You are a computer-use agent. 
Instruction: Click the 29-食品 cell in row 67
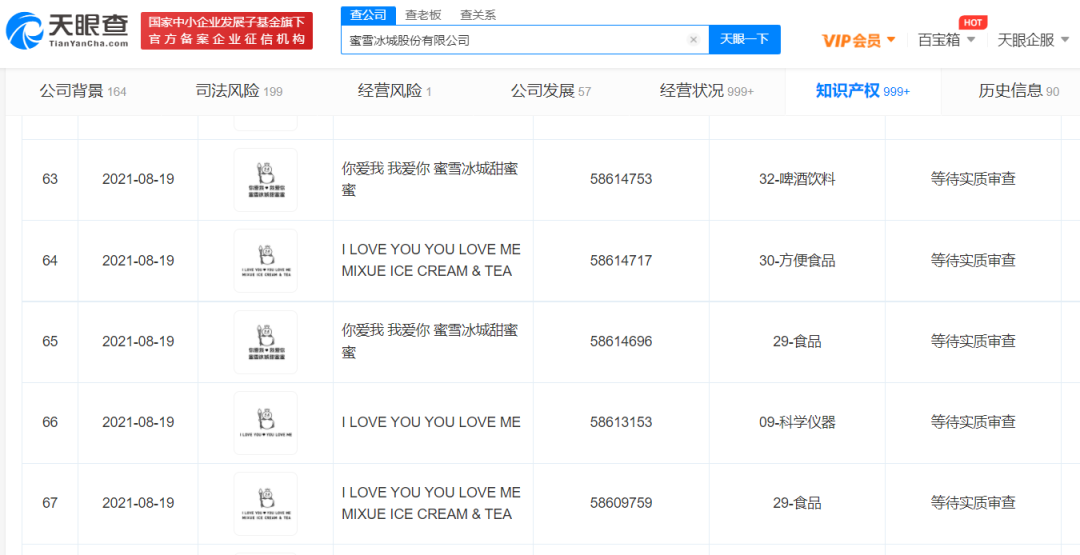797,503
